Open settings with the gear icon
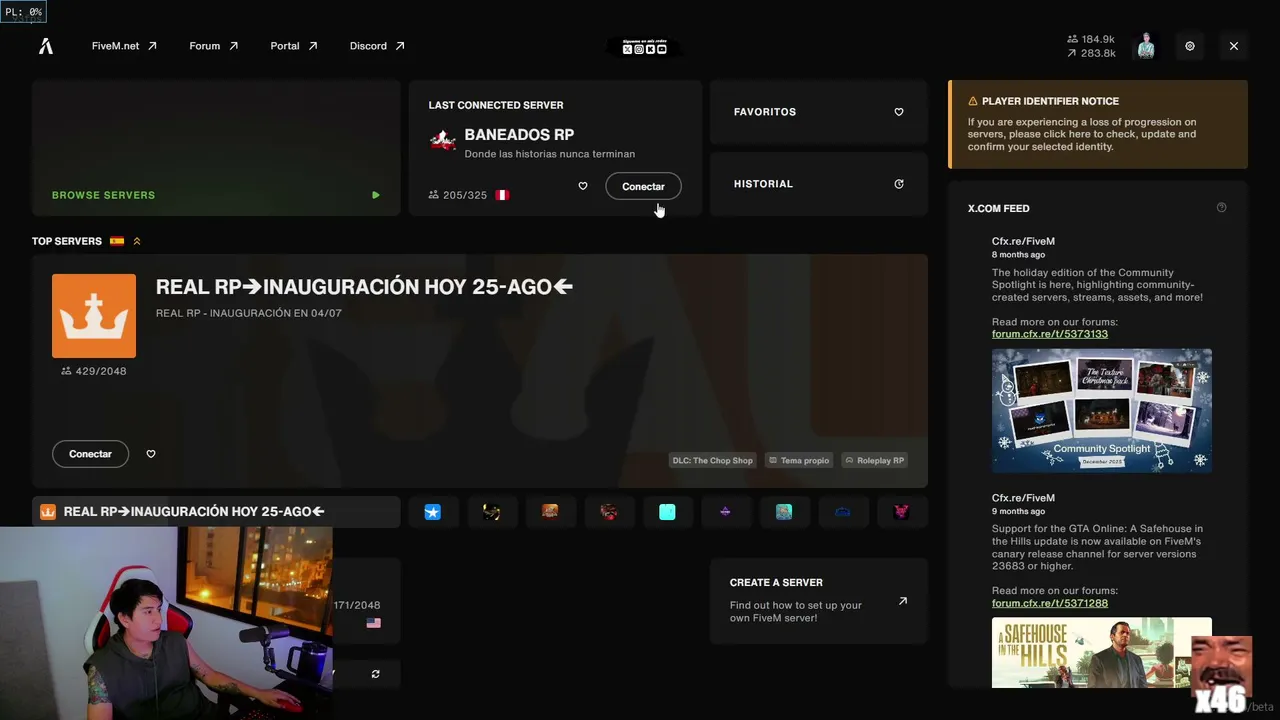The height and width of the screenshot is (720, 1280). pyautogui.click(x=1190, y=46)
